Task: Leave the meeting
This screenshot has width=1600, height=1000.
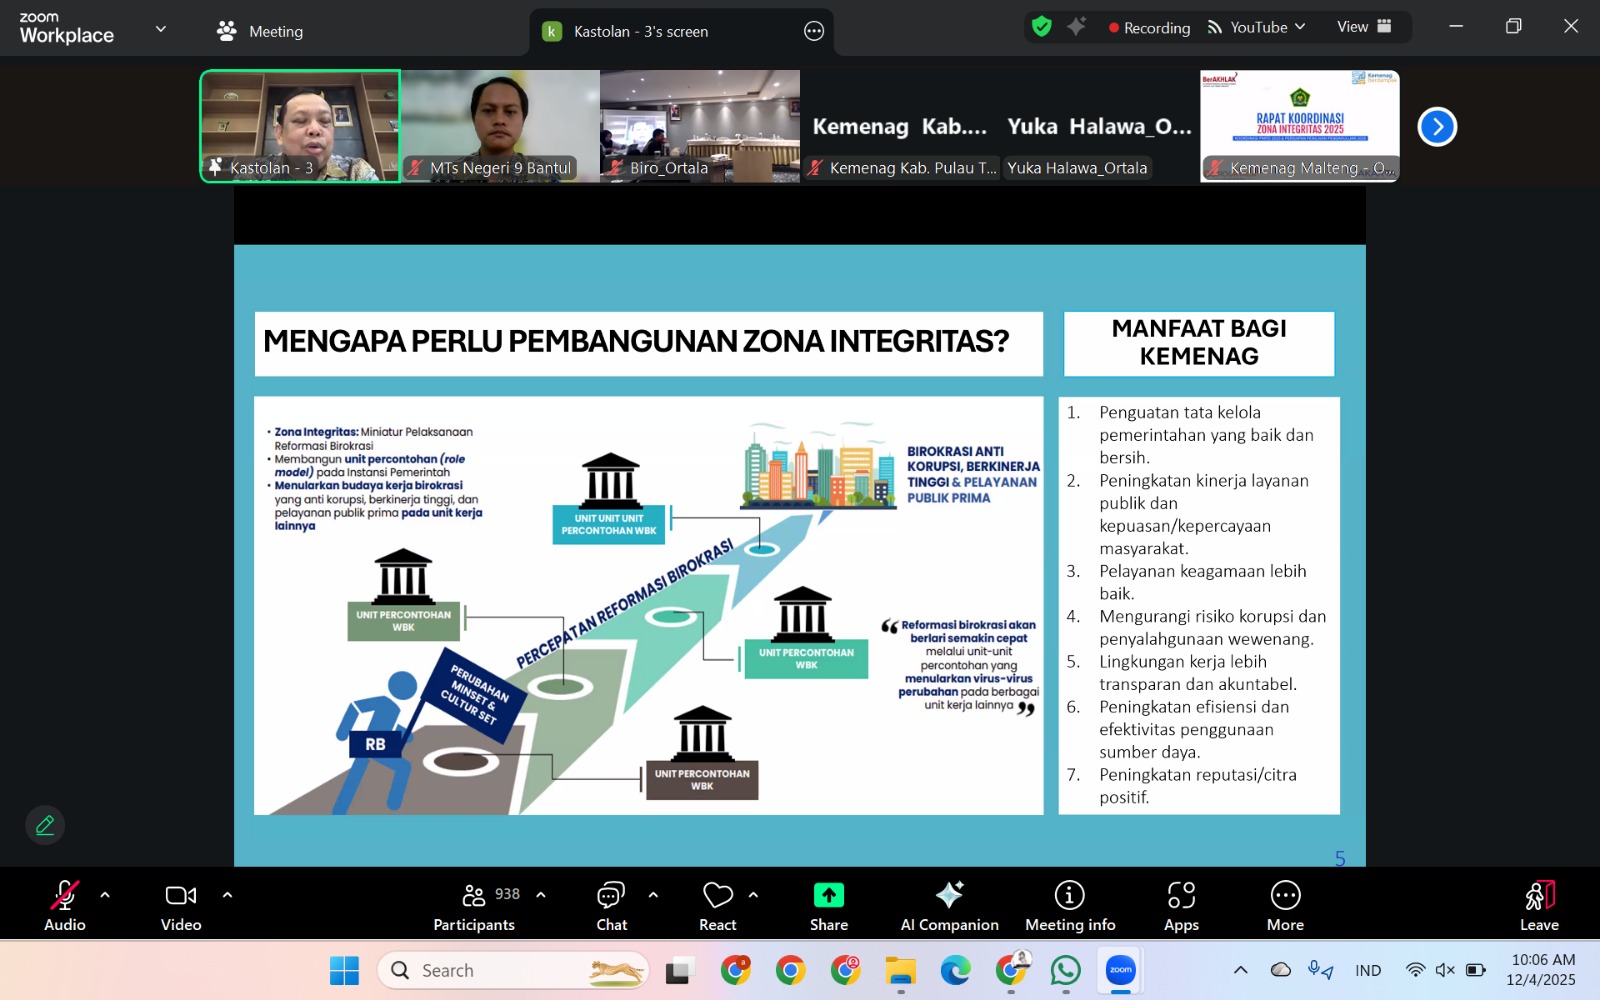Action: [x=1538, y=904]
